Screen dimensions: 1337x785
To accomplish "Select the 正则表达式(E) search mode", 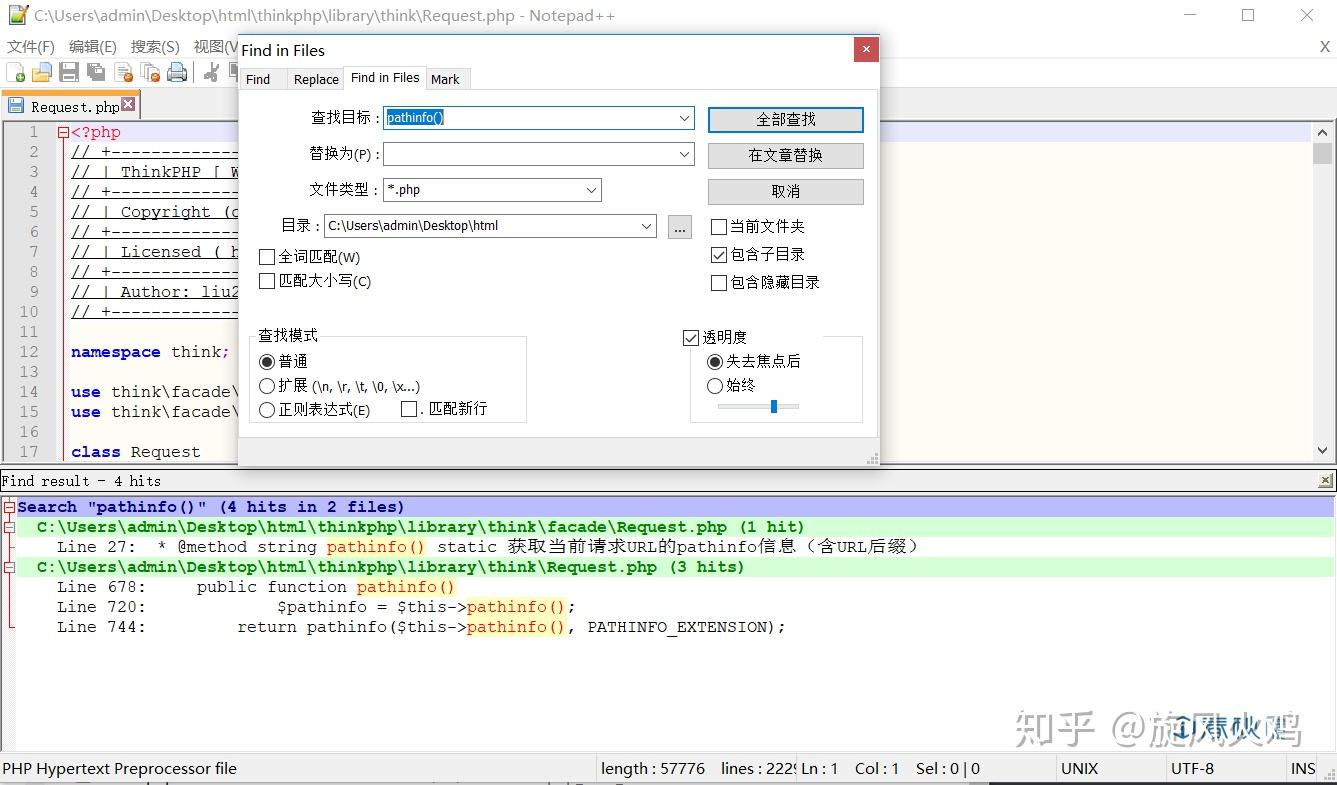I will [x=267, y=410].
